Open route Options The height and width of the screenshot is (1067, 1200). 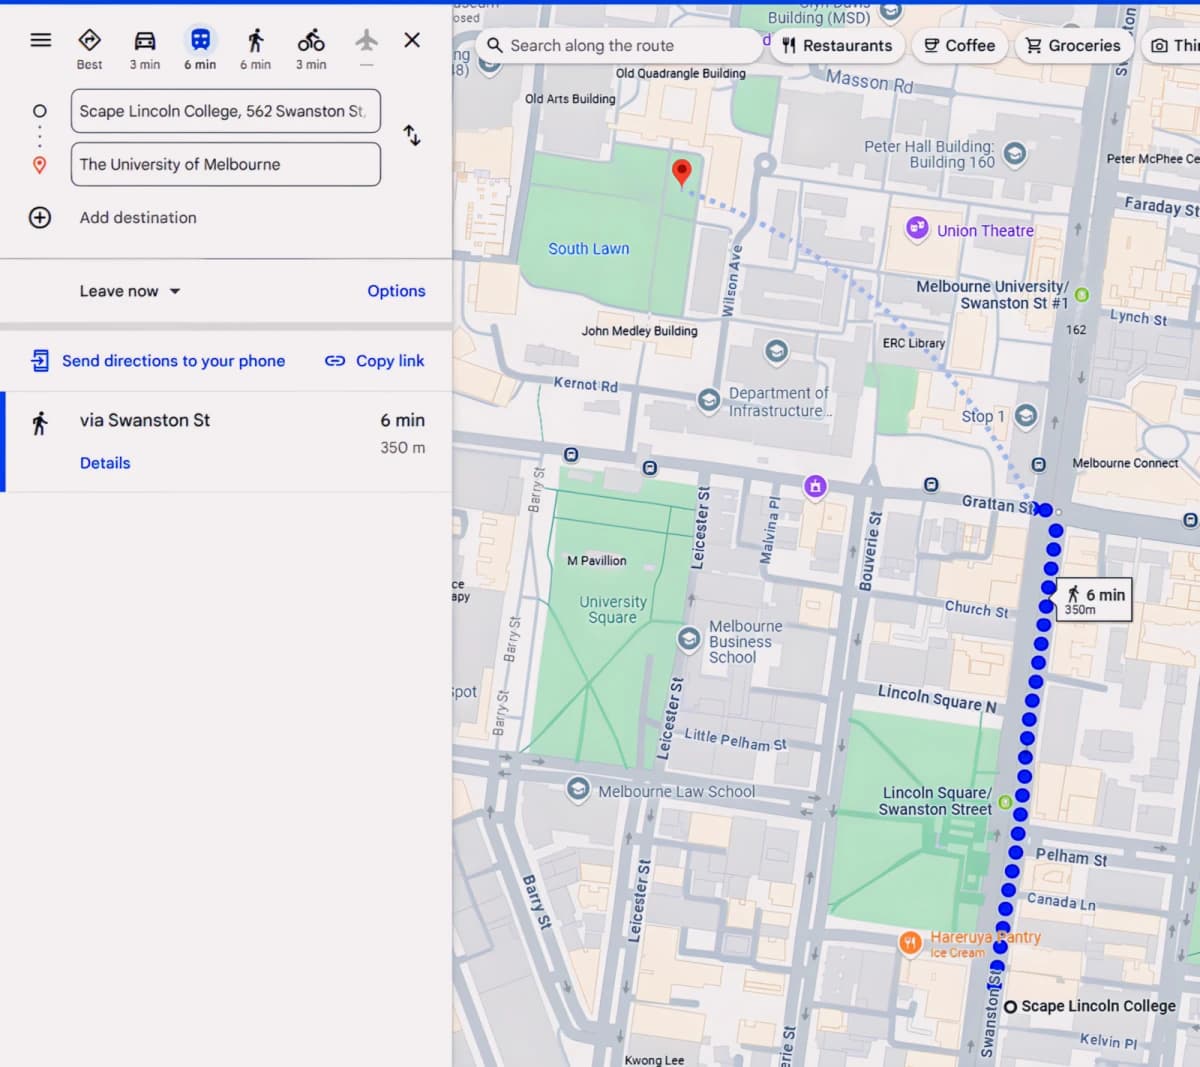click(x=396, y=291)
